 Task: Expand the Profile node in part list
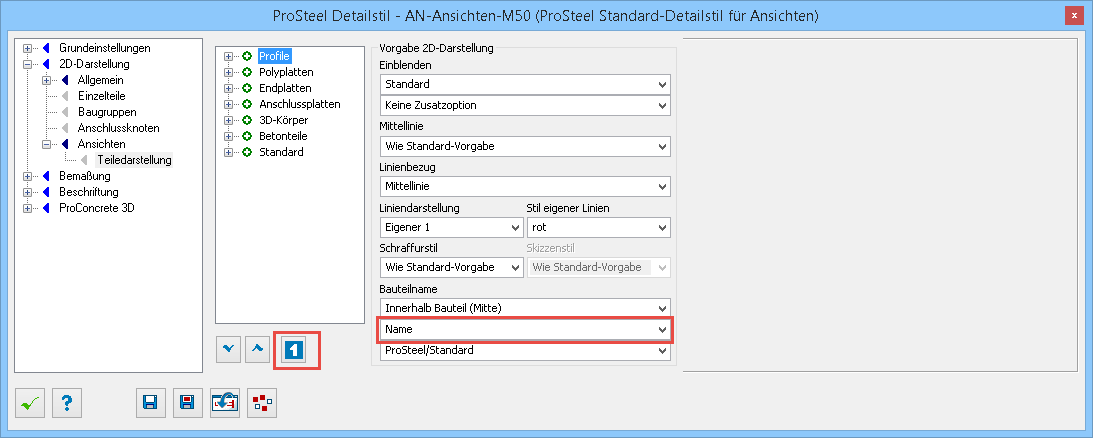pos(228,56)
